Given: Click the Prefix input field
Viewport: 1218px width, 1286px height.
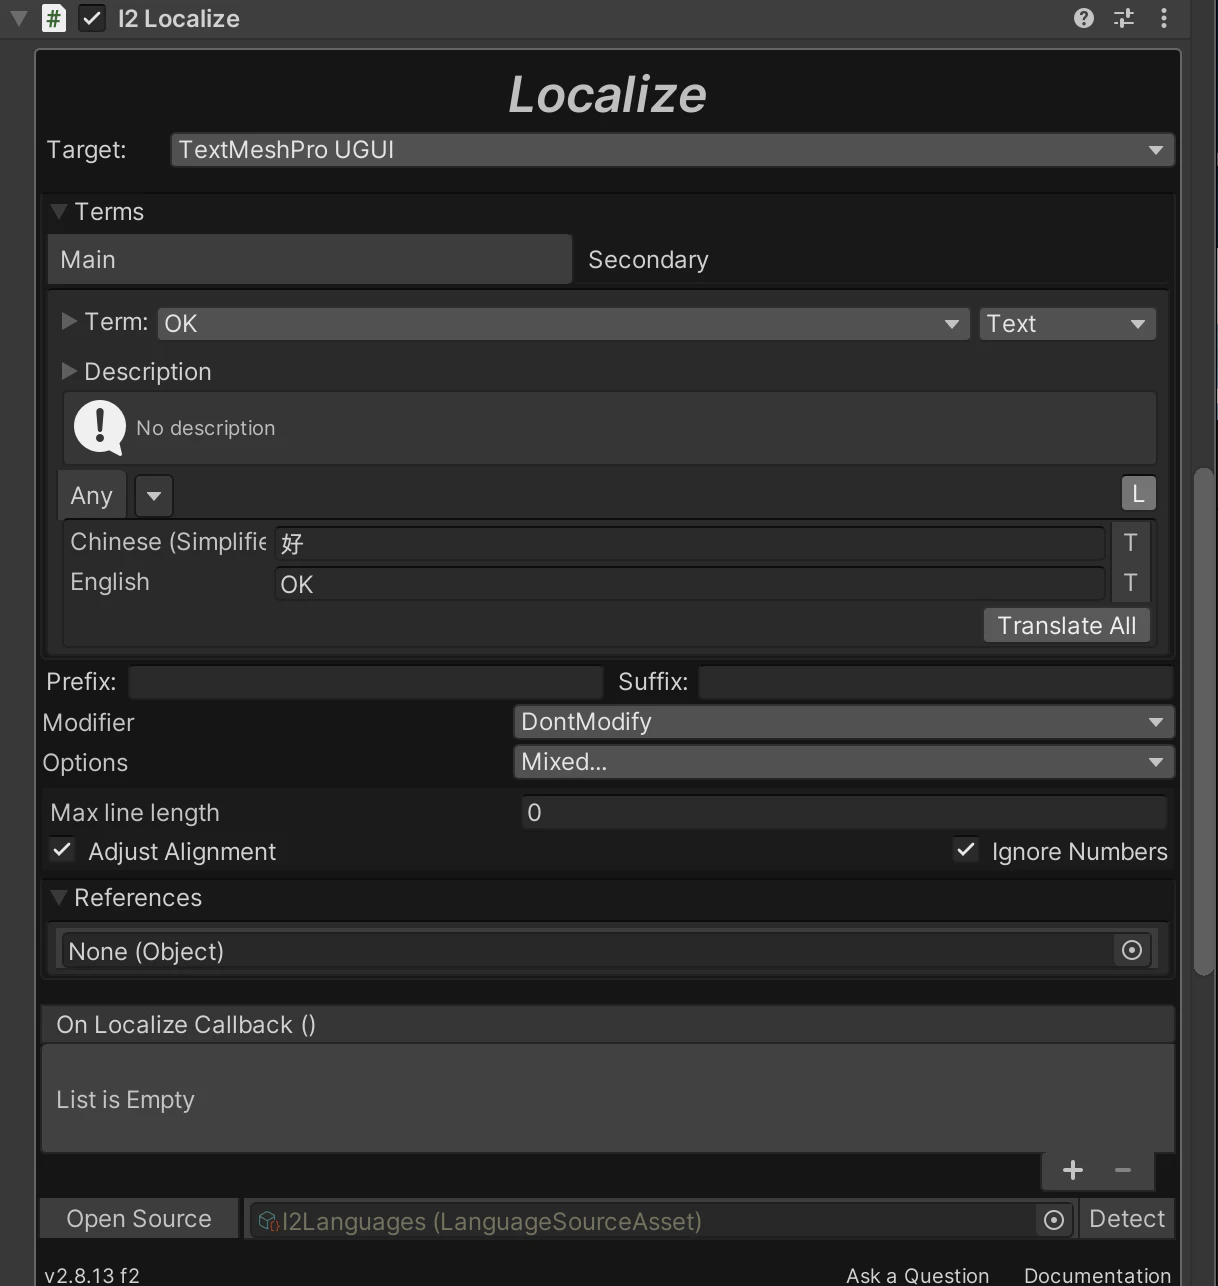Looking at the screenshot, I should [366, 682].
